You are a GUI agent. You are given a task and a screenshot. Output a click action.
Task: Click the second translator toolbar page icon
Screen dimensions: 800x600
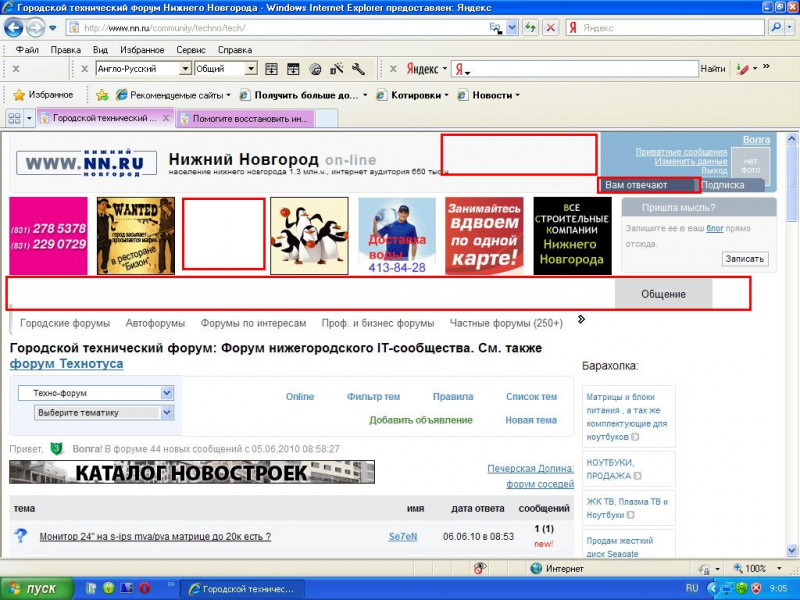click(x=293, y=69)
